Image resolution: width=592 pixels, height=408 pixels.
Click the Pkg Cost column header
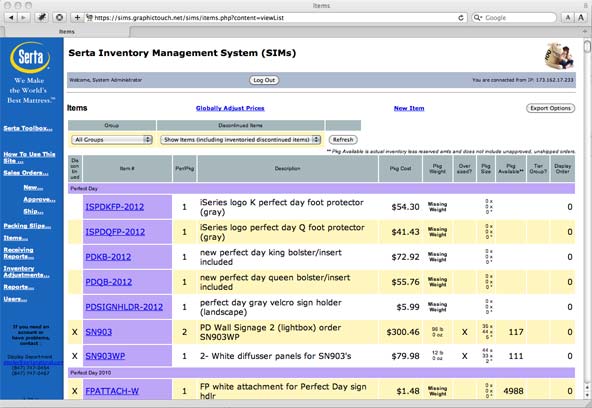[x=400, y=169]
